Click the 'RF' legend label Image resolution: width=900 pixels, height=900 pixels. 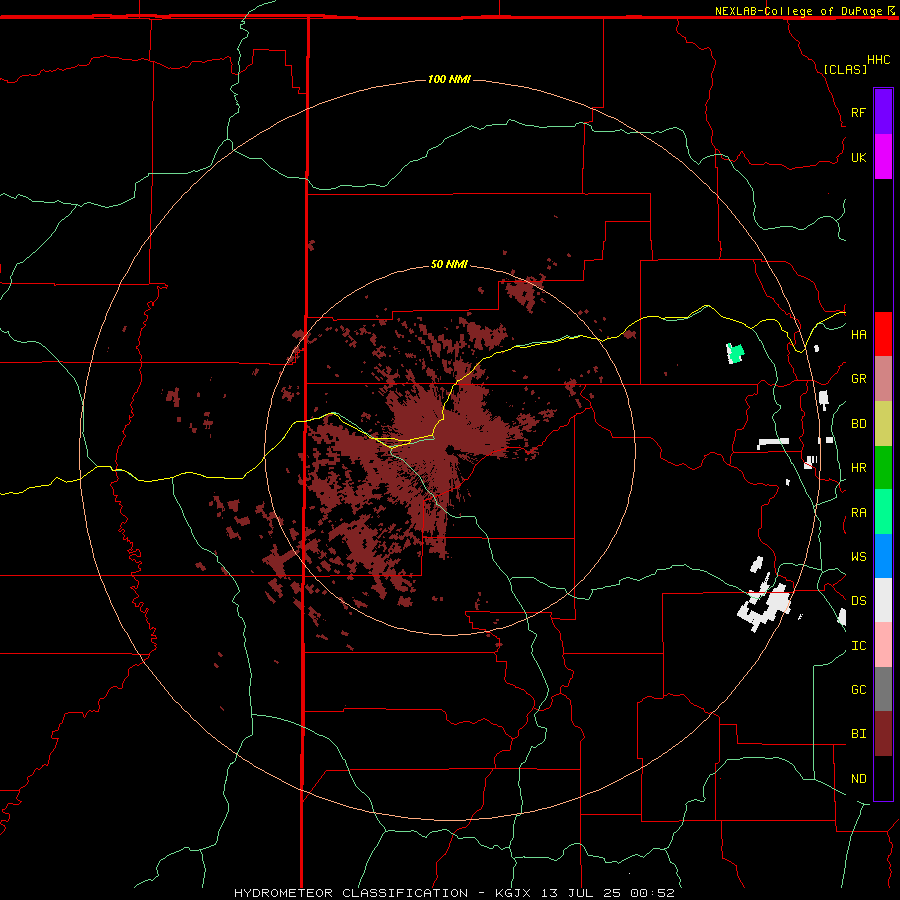point(858,112)
